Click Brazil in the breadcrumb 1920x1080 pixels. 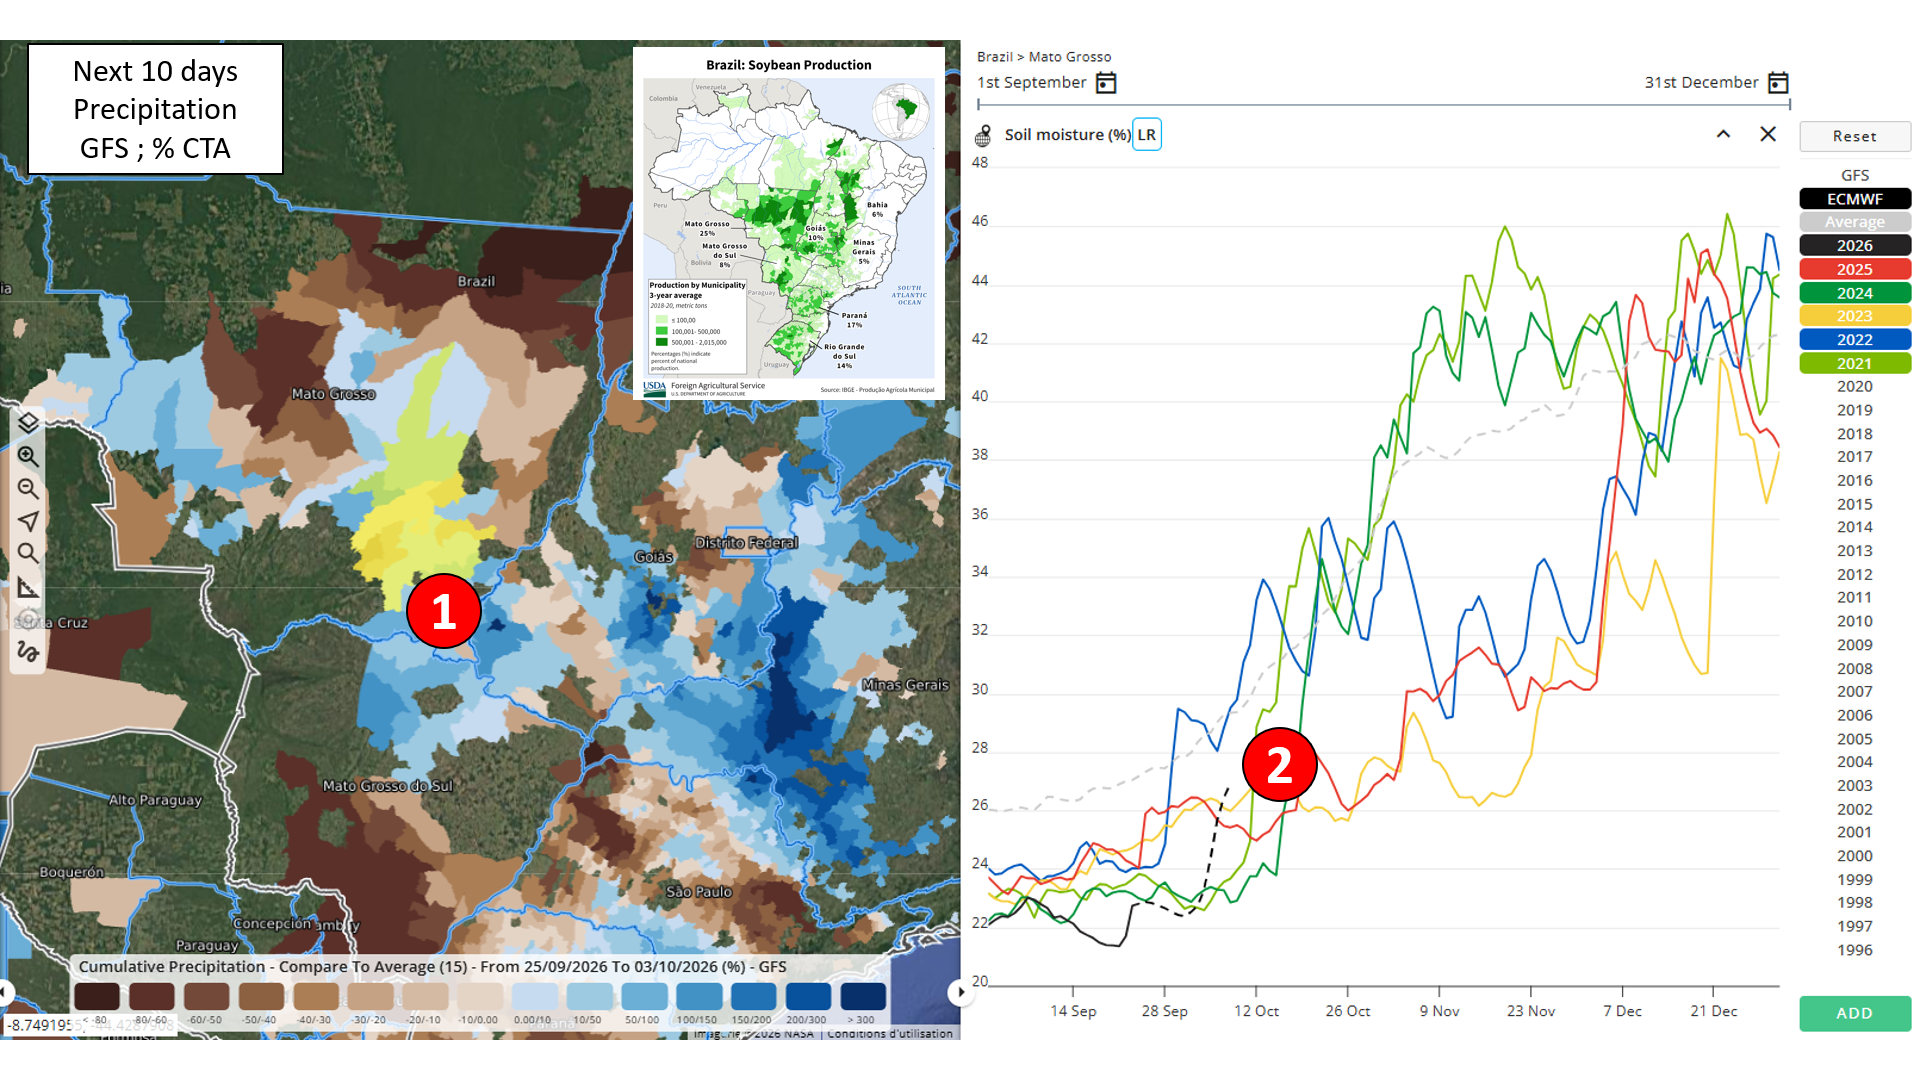point(995,57)
